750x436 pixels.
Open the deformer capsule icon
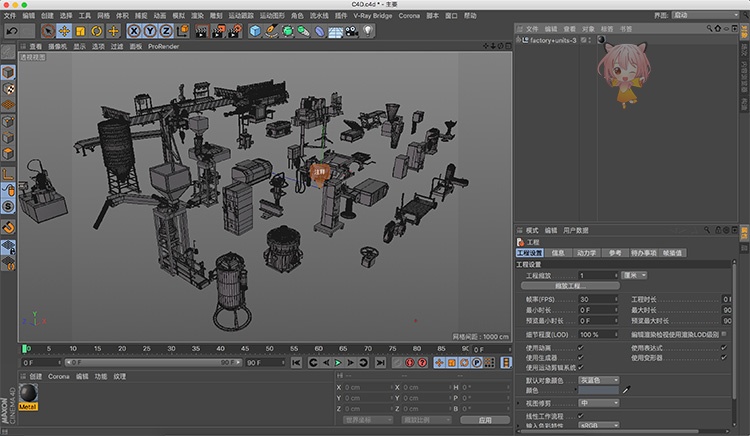click(x=320, y=31)
